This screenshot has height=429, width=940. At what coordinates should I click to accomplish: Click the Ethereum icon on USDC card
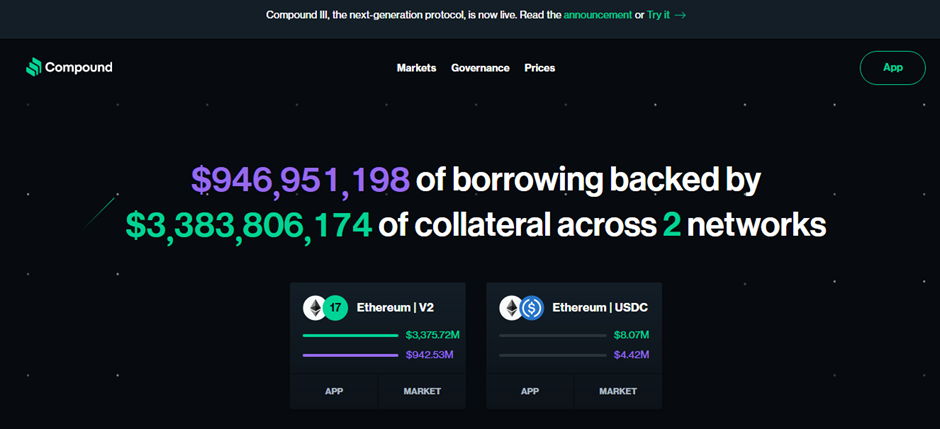(511, 308)
